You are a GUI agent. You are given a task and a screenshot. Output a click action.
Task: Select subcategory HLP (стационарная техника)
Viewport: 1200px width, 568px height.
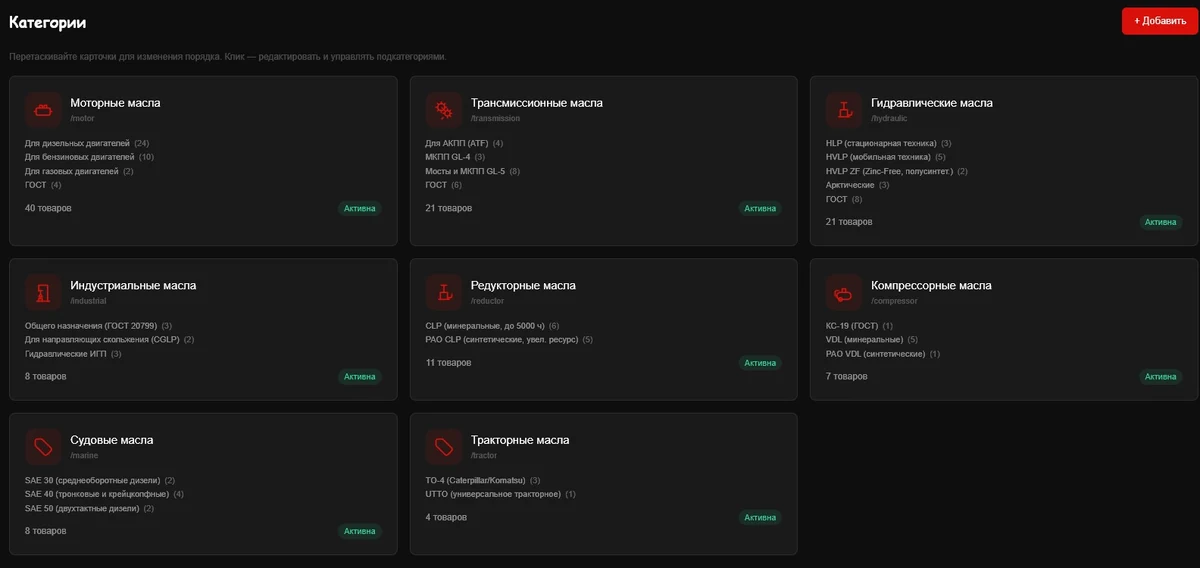coord(881,143)
